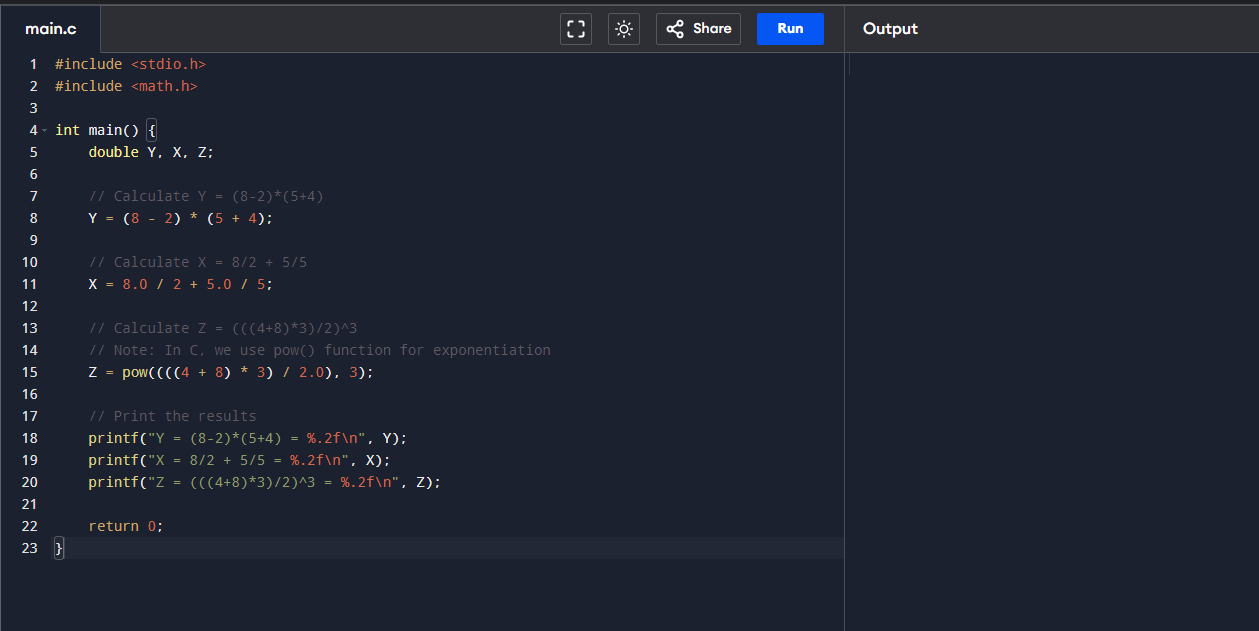Click the 'double Y, X, Z;' declaration
This screenshot has width=1259, height=631.
click(151, 152)
